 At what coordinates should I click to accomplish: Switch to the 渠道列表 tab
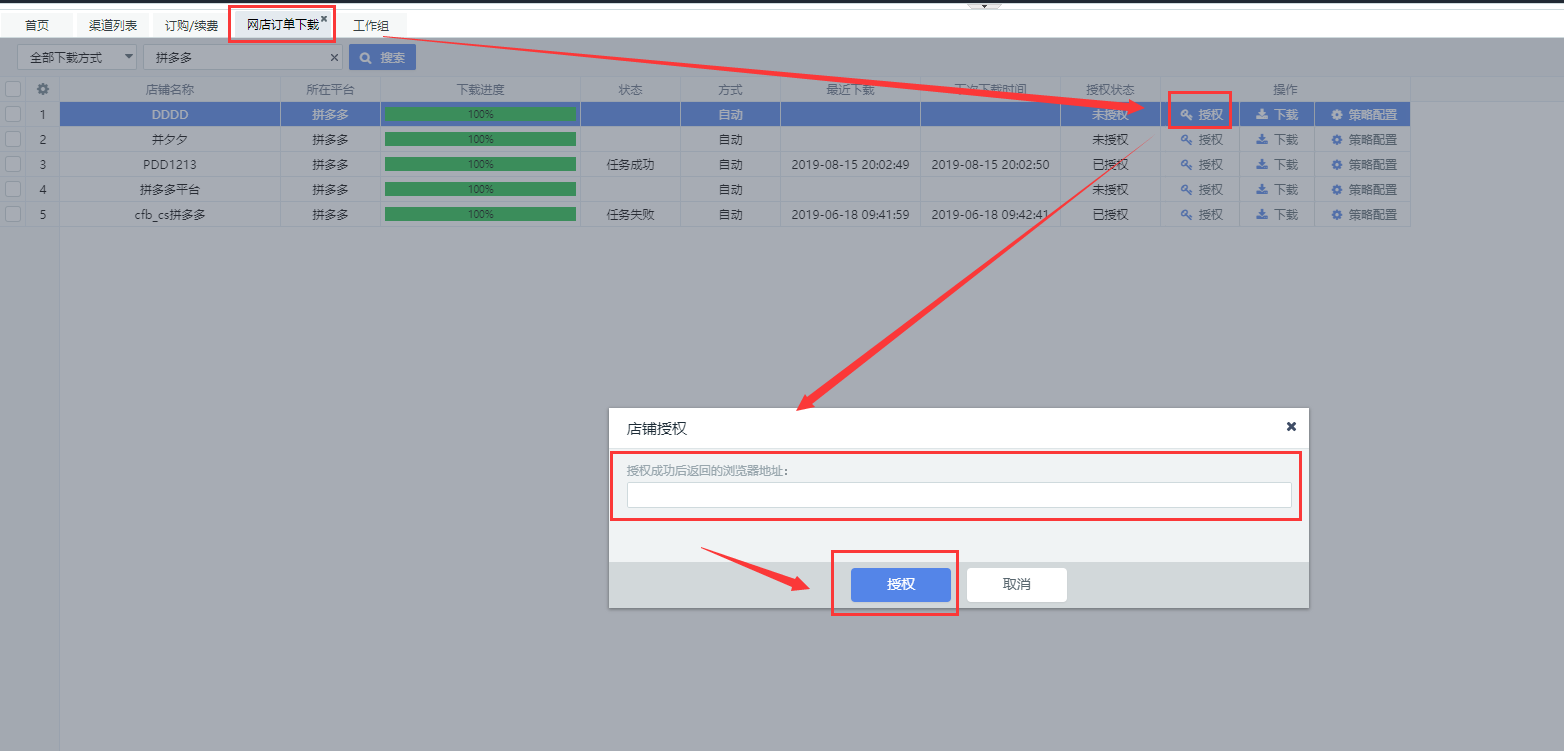pyautogui.click(x=113, y=25)
